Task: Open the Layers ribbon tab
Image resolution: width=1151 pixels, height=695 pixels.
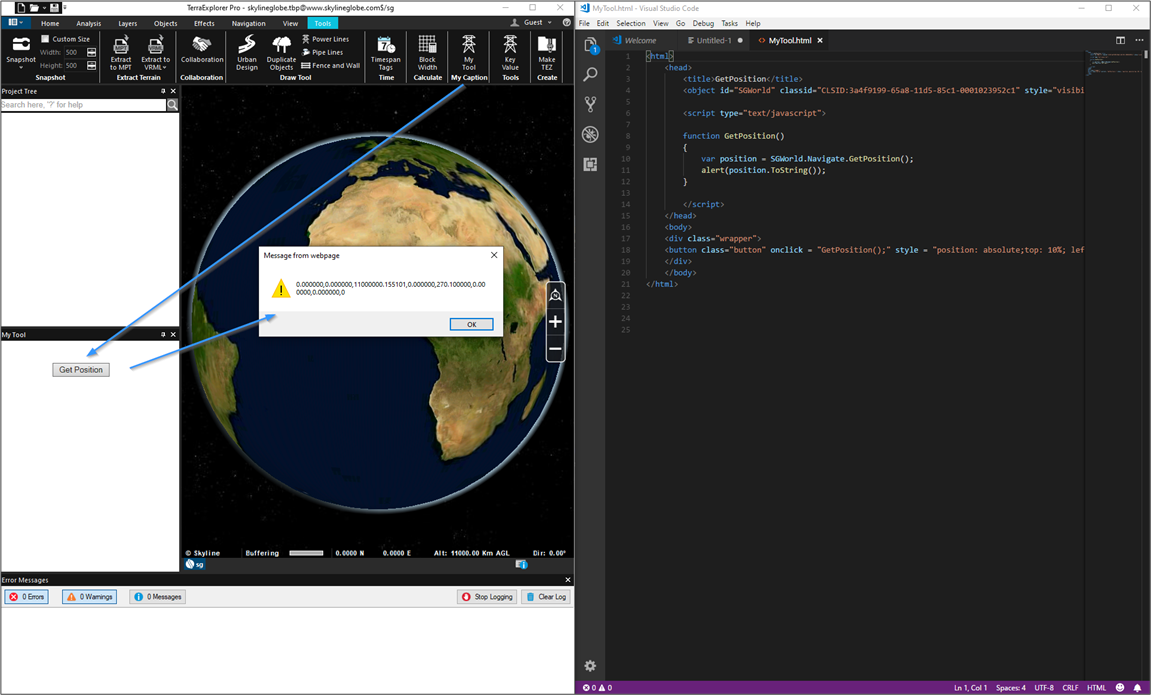Action: point(128,23)
